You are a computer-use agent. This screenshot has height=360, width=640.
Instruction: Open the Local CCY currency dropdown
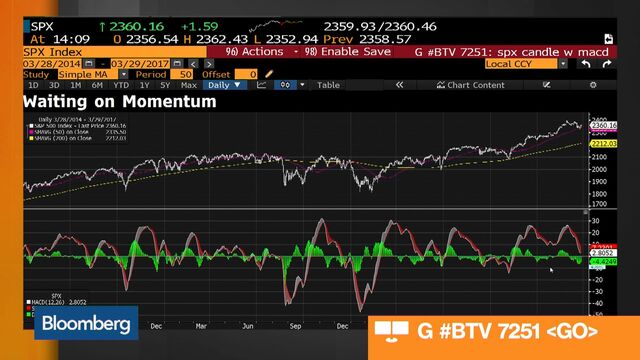(563, 64)
